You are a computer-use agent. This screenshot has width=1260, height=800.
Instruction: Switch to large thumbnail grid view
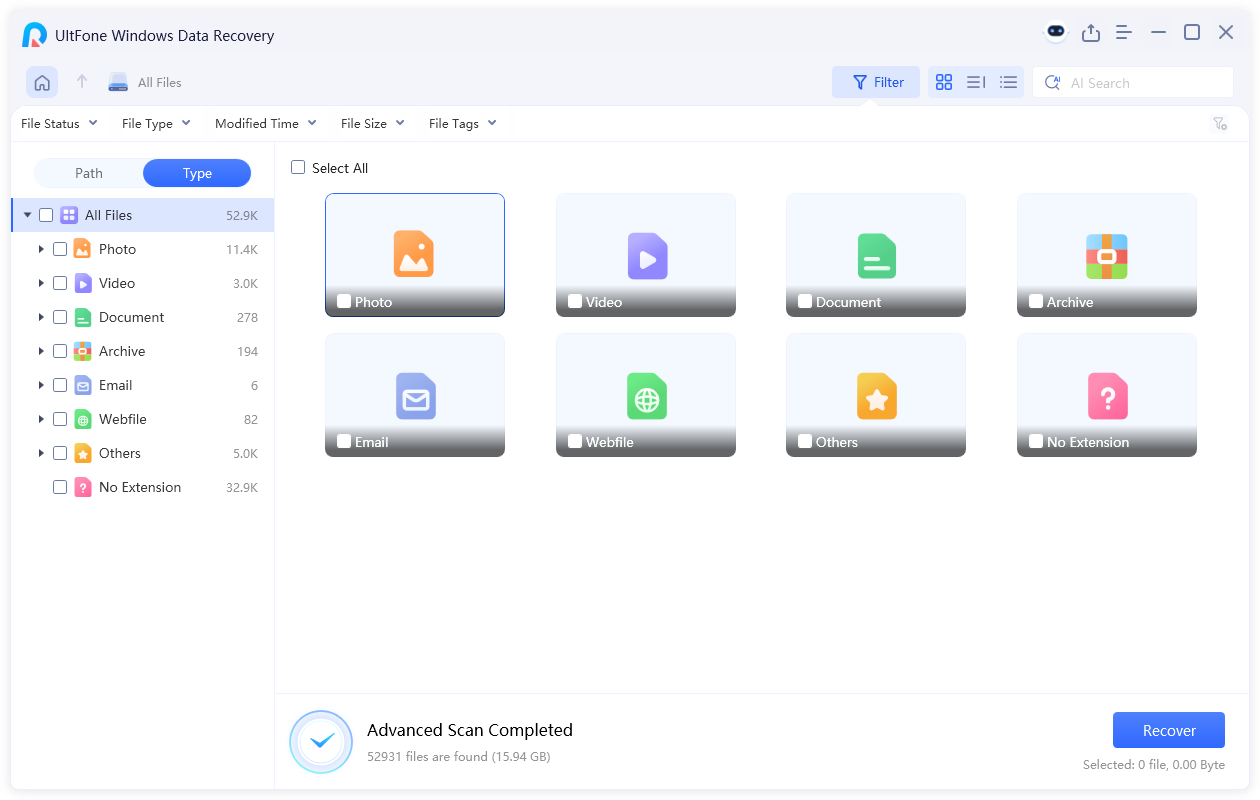[x=943, y=82]
